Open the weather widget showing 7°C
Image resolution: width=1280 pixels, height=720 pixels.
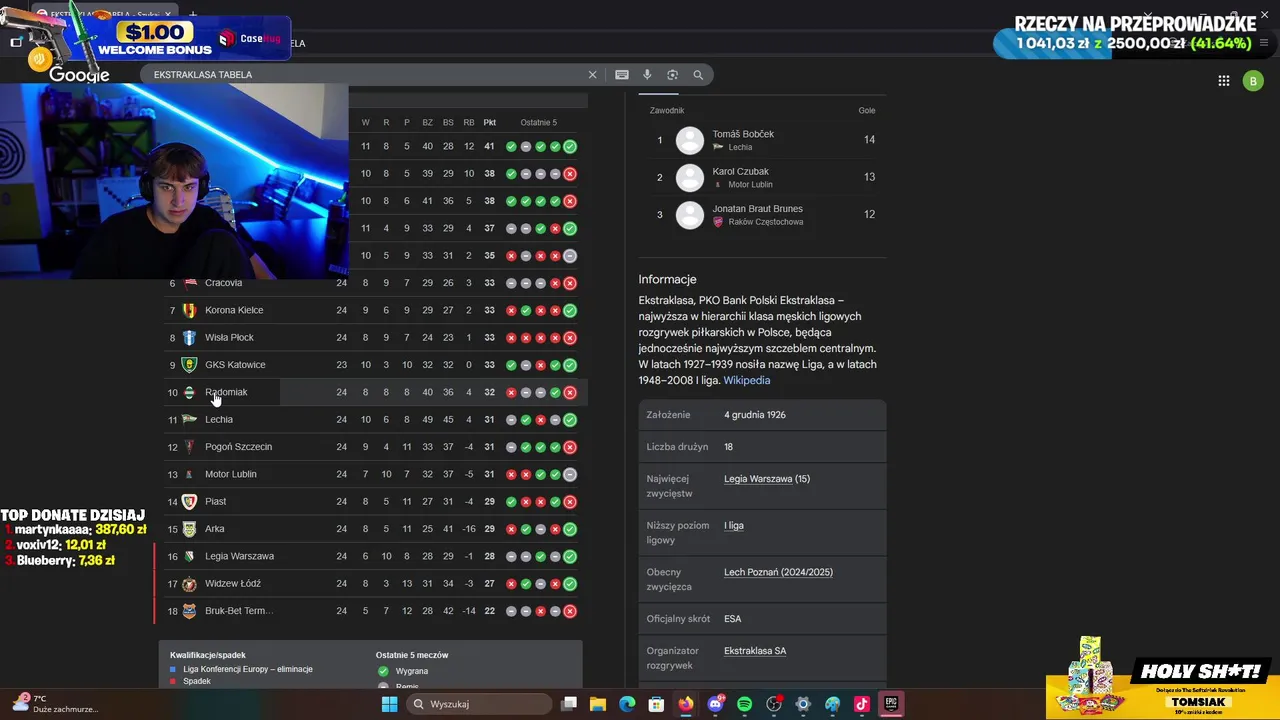(x=55, y=704)
